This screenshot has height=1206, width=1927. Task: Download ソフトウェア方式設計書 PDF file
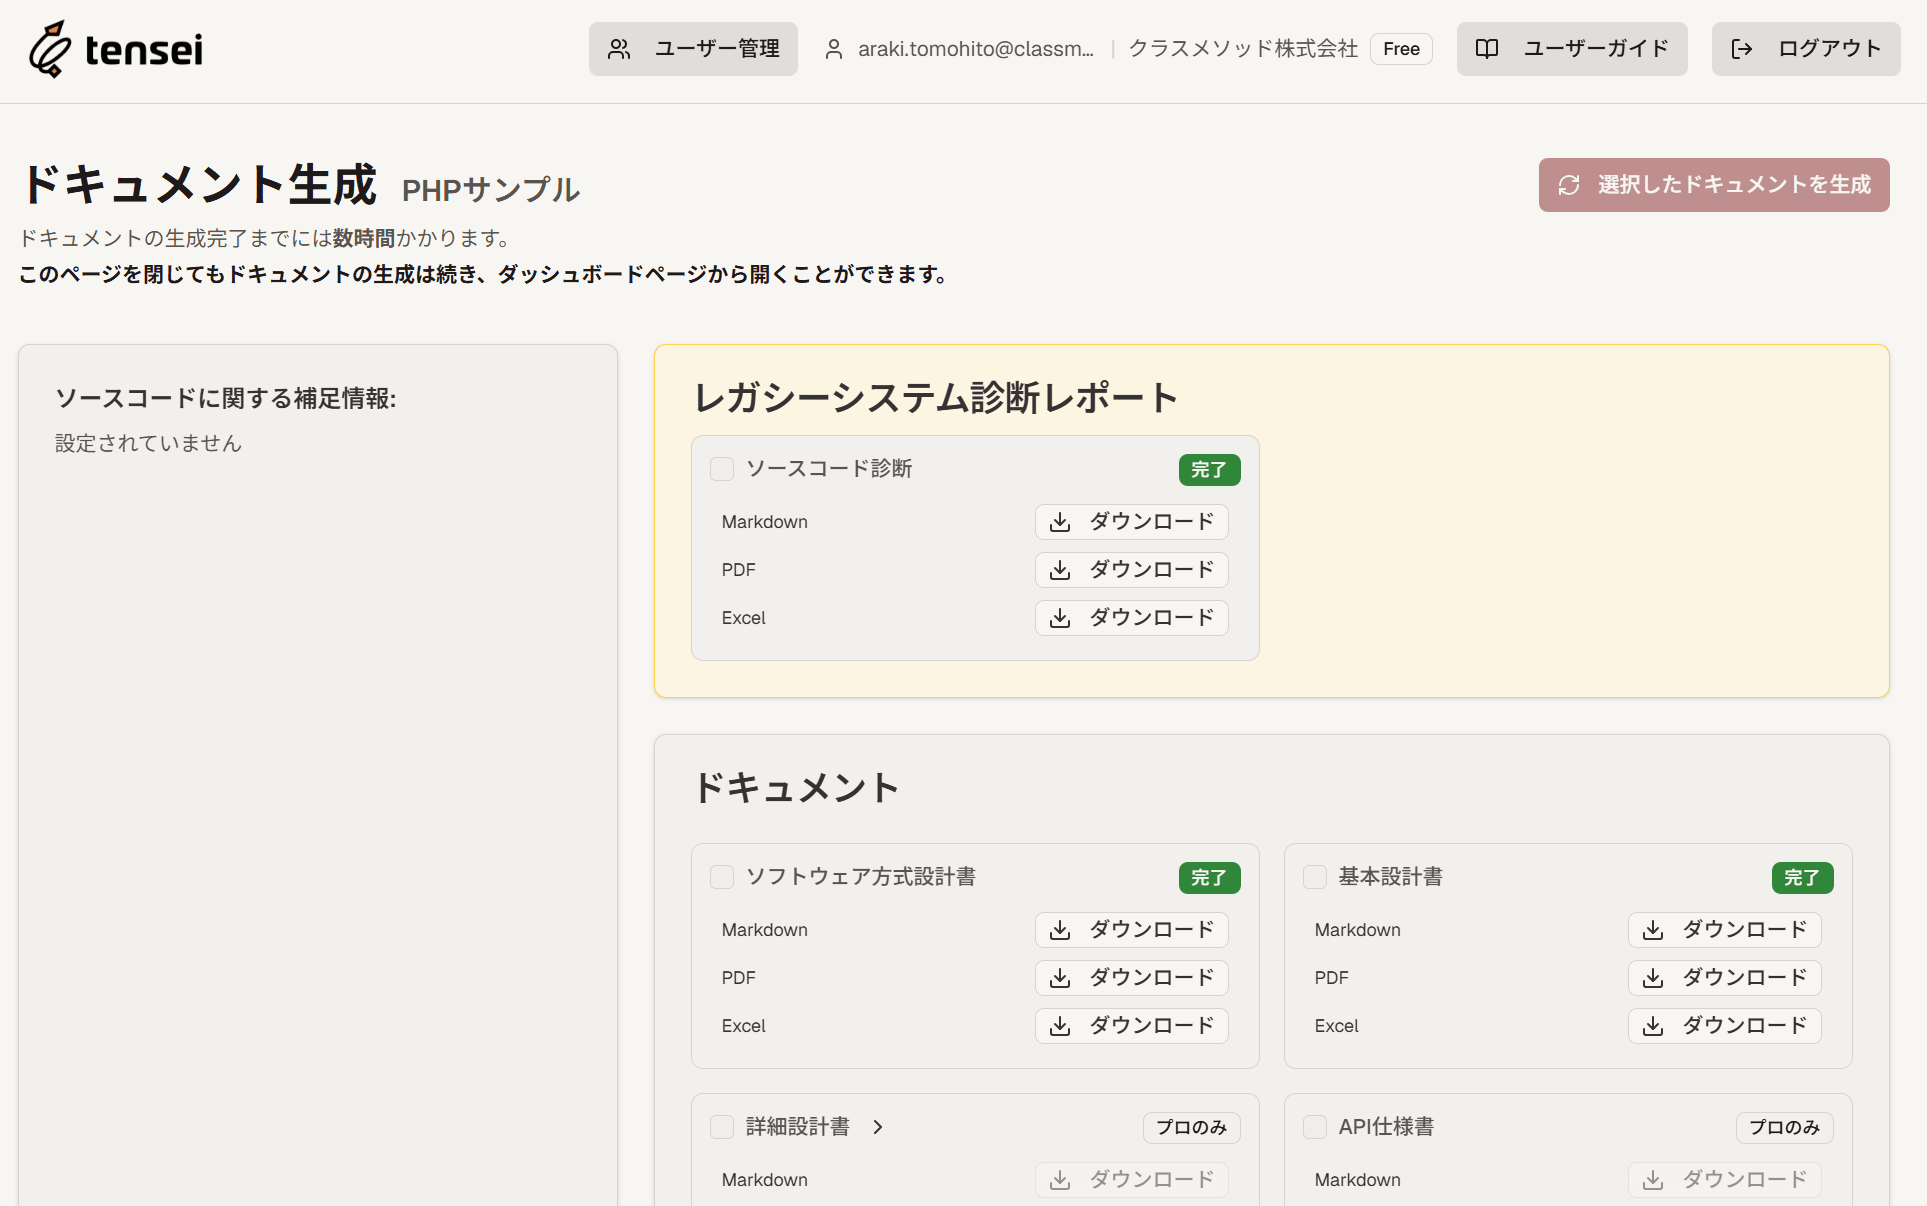point(1132,978)
